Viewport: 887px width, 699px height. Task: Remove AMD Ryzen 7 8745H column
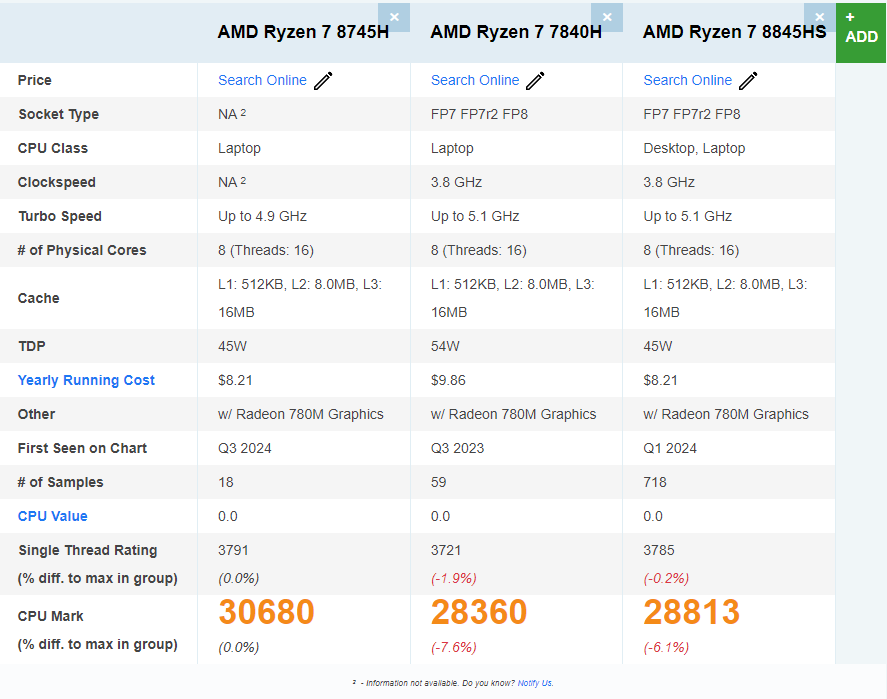click(x=394, y=18)
